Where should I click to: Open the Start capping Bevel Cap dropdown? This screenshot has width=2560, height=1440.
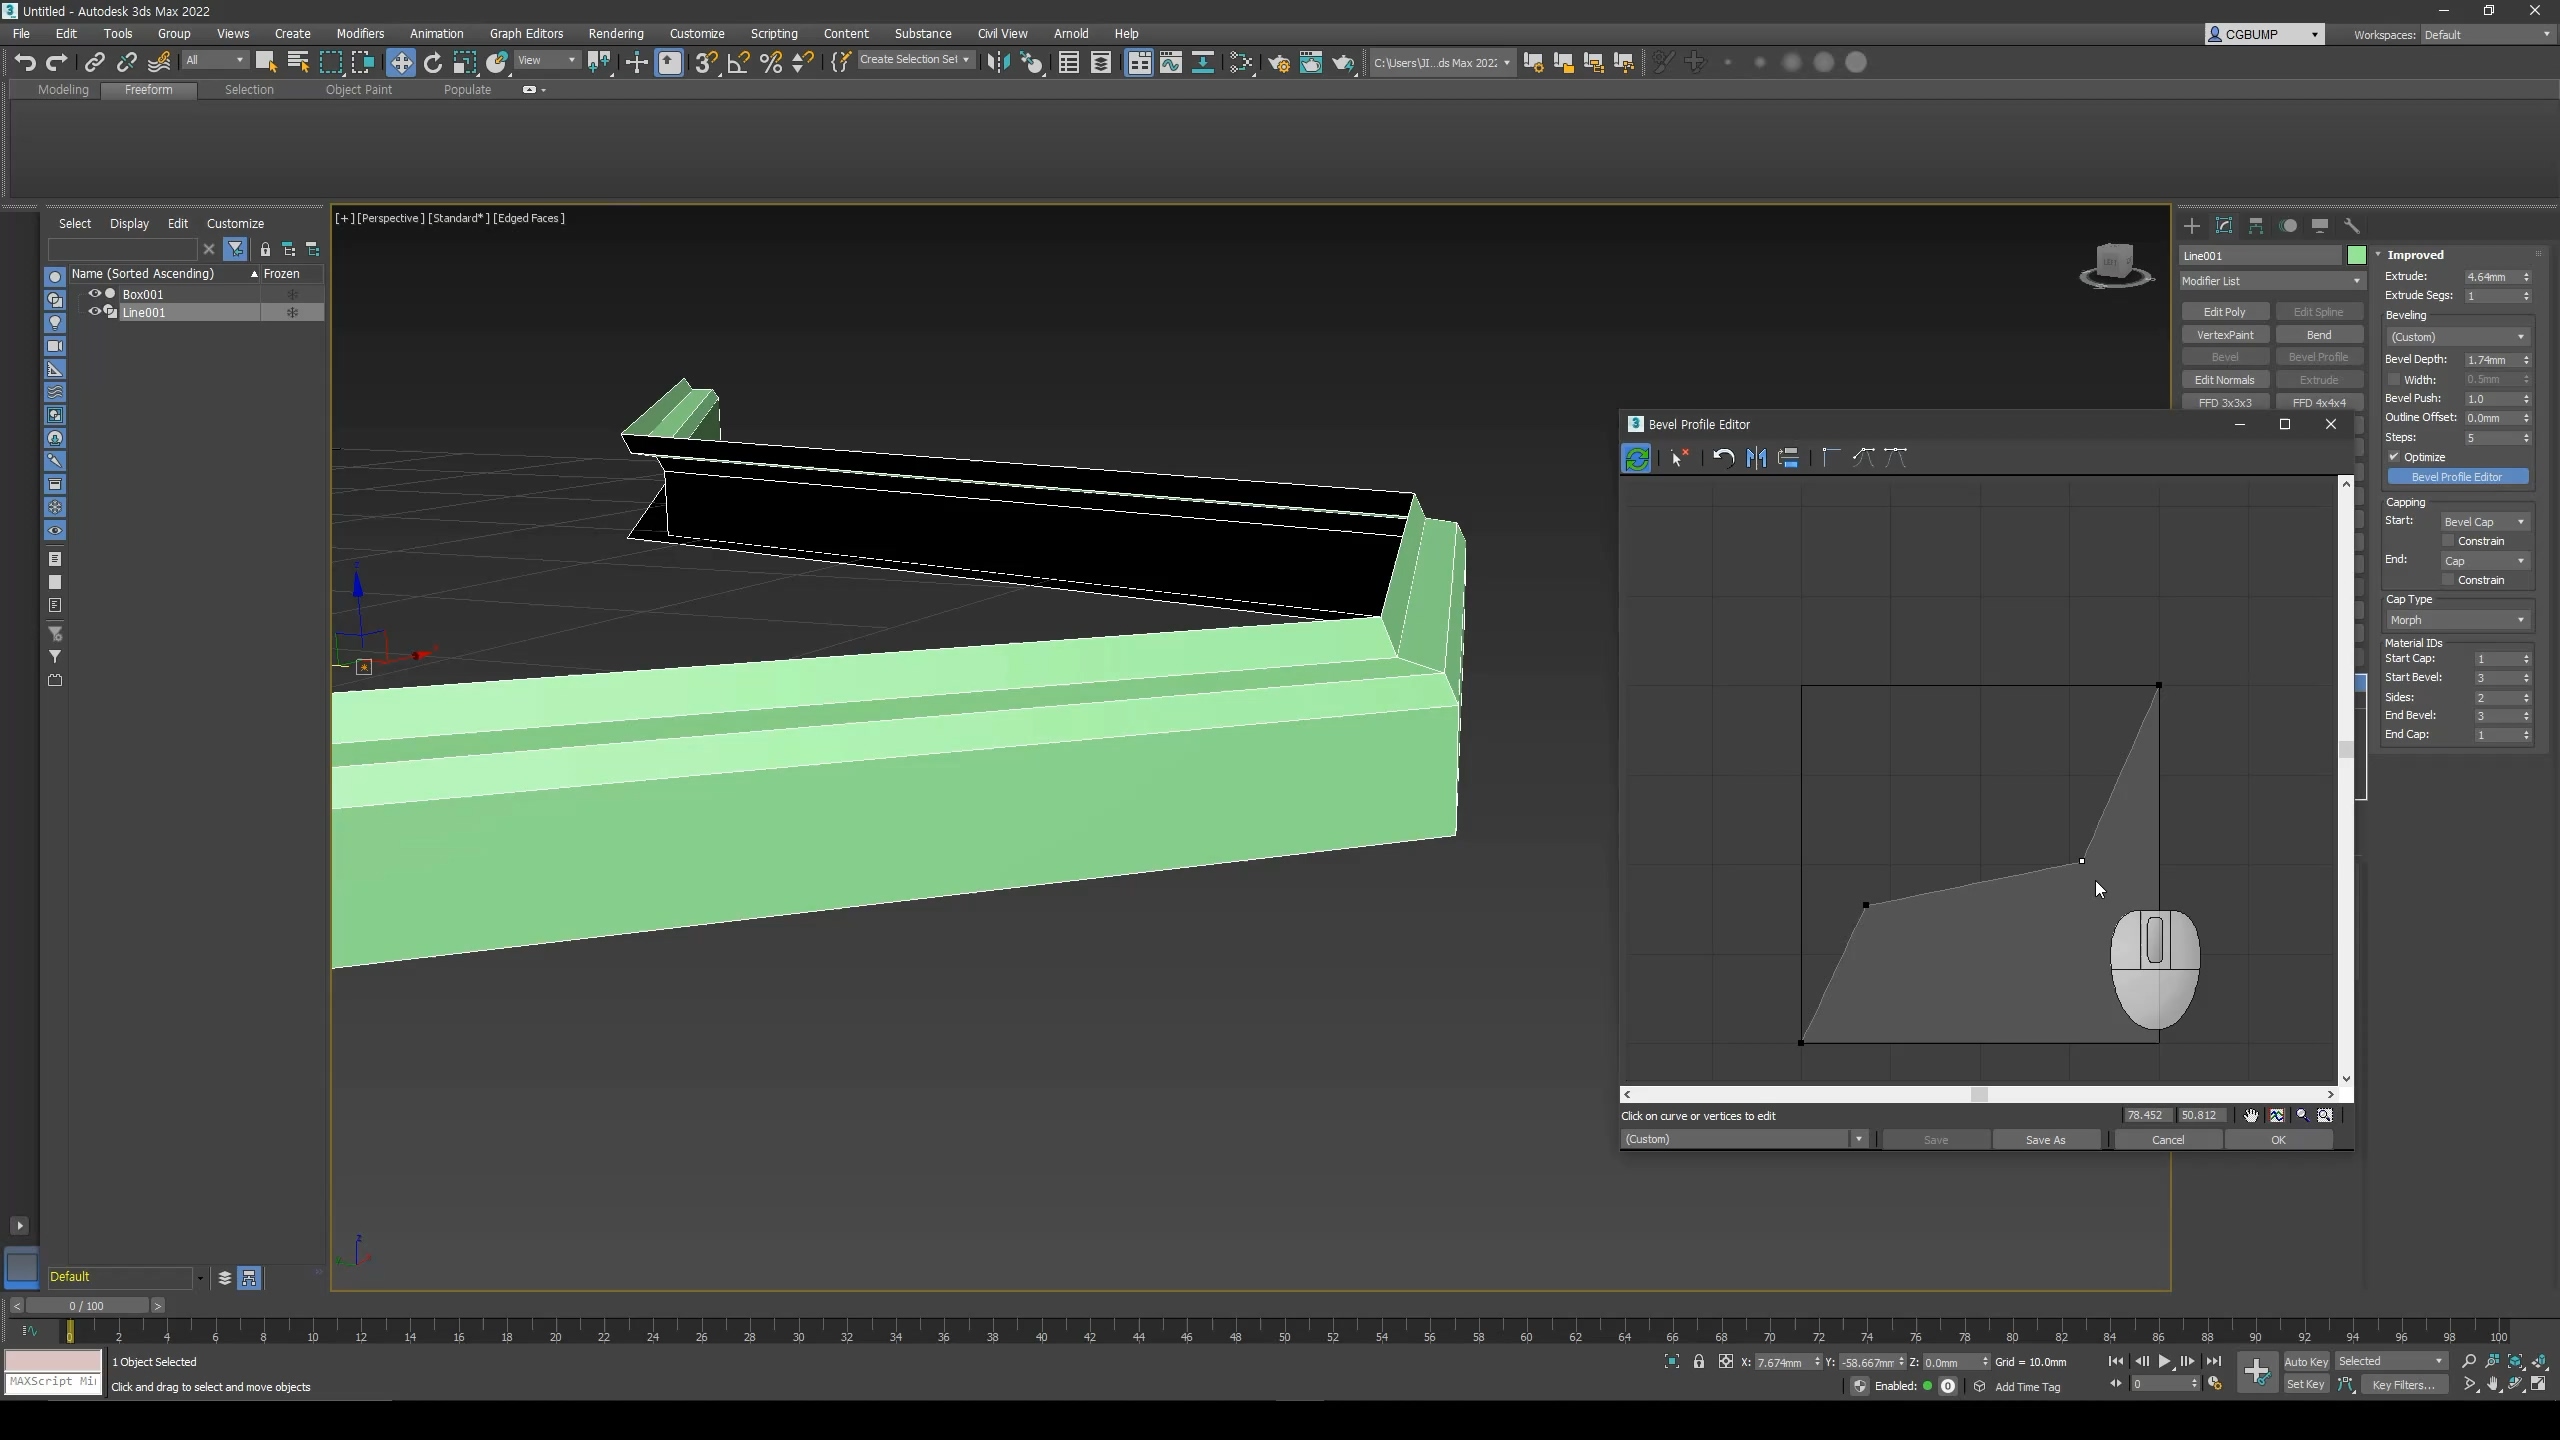pos(2484,522)
